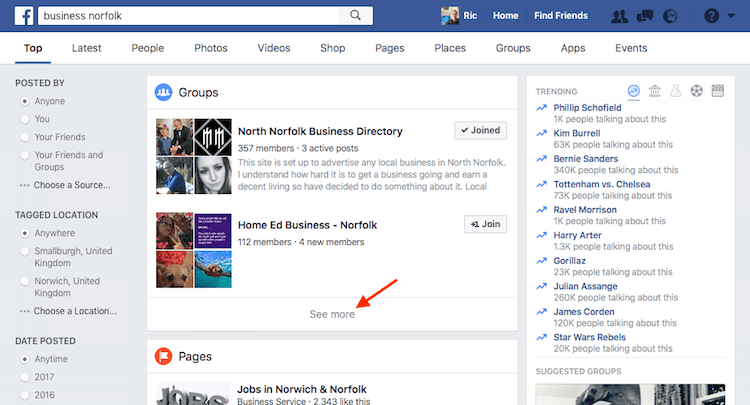Select the 2017 date radio button
Viewport: 750px width, 405px height.
pos(24,377)
